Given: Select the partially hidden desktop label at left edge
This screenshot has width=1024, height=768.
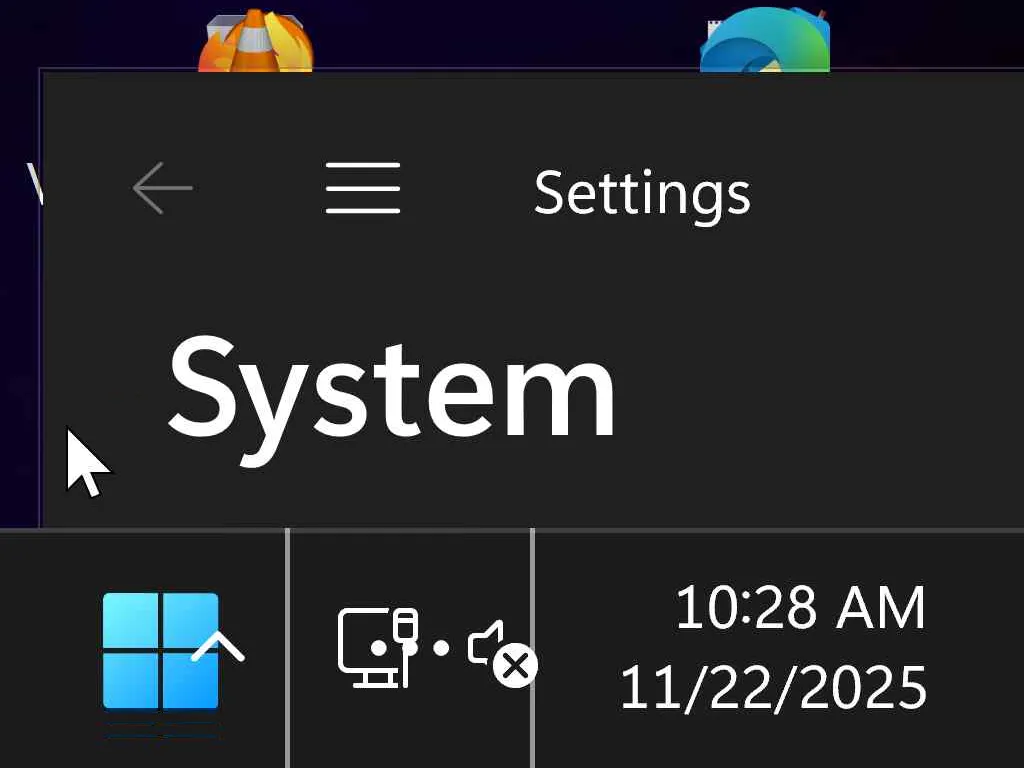Looking at the screenshot, I should 34,183.
